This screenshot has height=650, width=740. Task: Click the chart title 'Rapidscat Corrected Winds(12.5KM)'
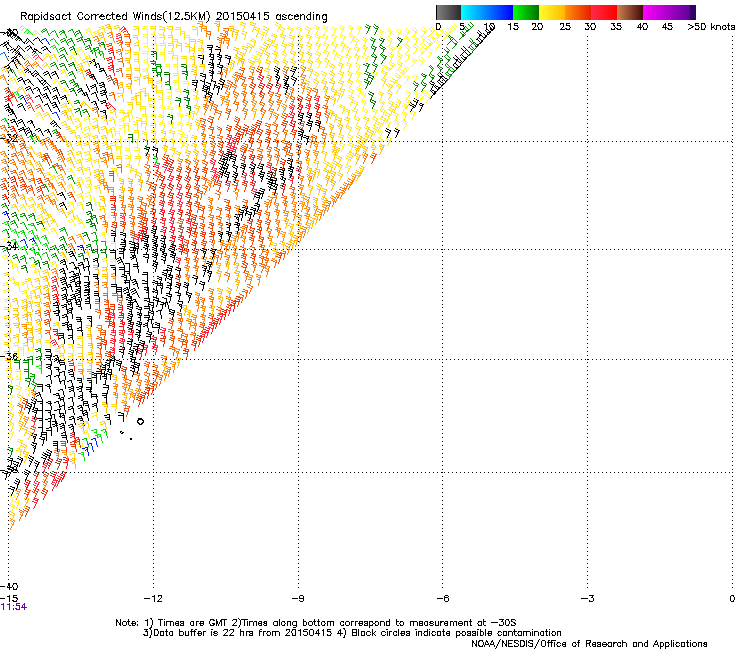[x=115, y=17]
